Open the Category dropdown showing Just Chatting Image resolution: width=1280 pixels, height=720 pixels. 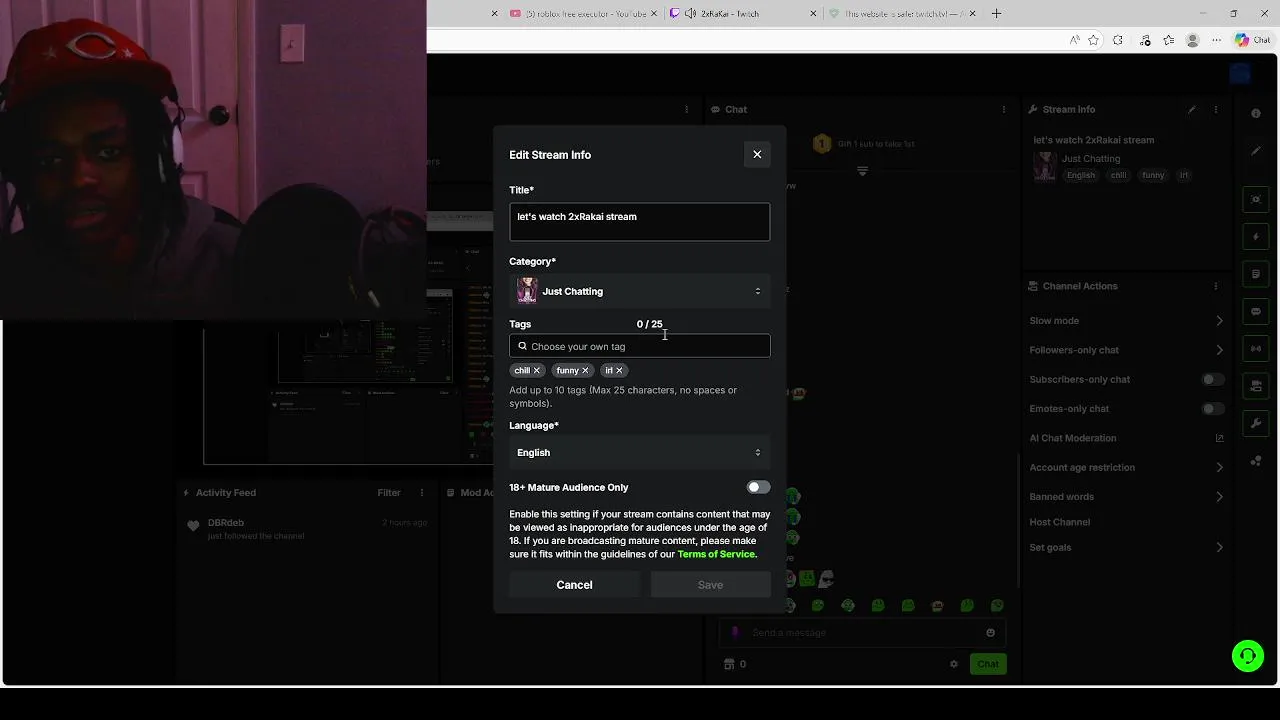tap(640, 291)
